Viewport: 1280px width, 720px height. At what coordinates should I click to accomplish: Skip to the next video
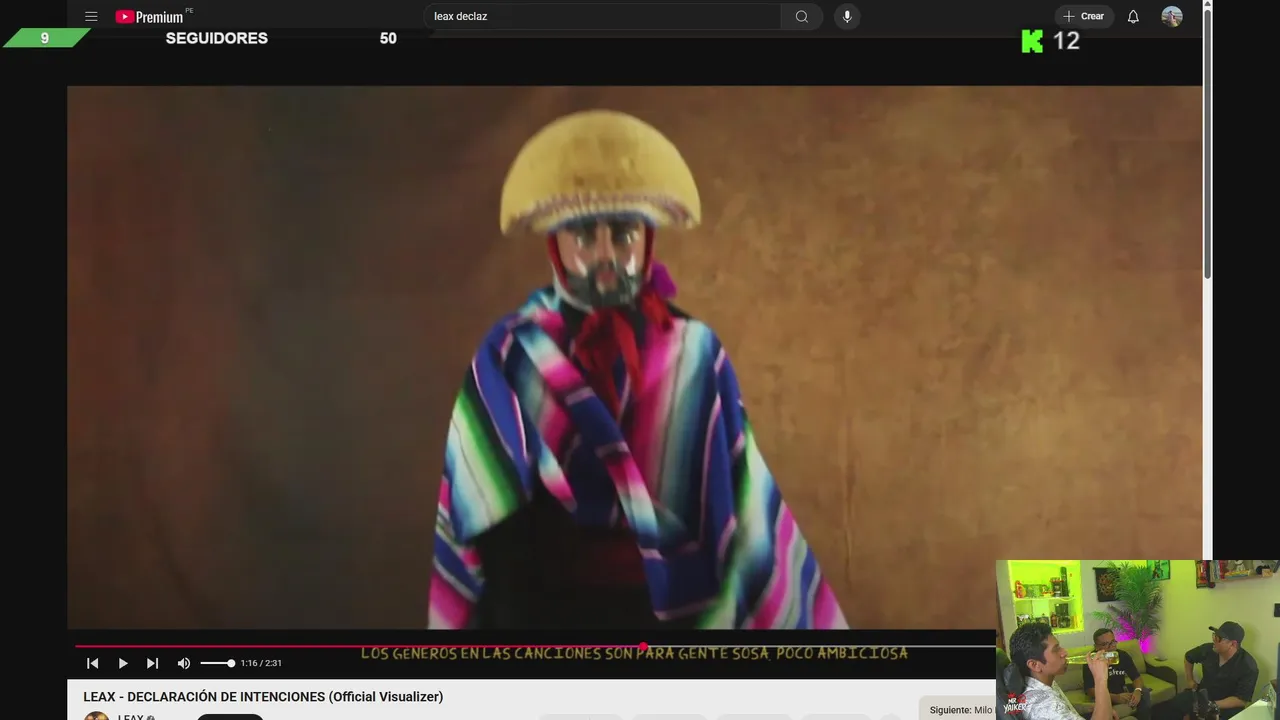coord(152,663)
